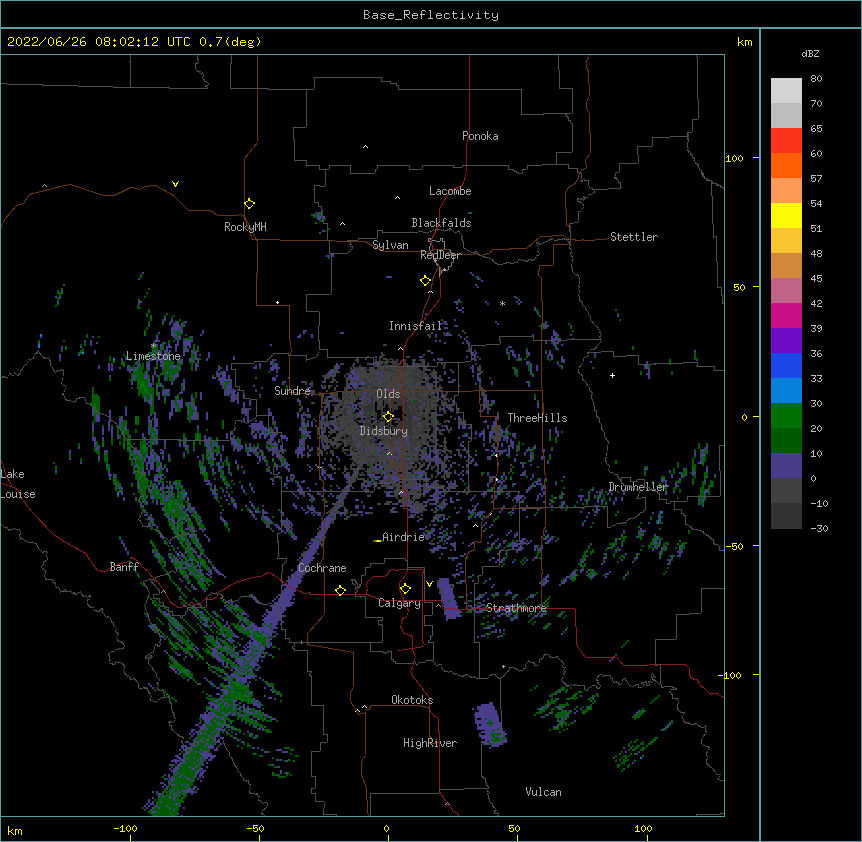This screenshot has height=842, width=862.
Task: Select the slate purple 0–10 dBZ swatch
Action: (786, 466)
